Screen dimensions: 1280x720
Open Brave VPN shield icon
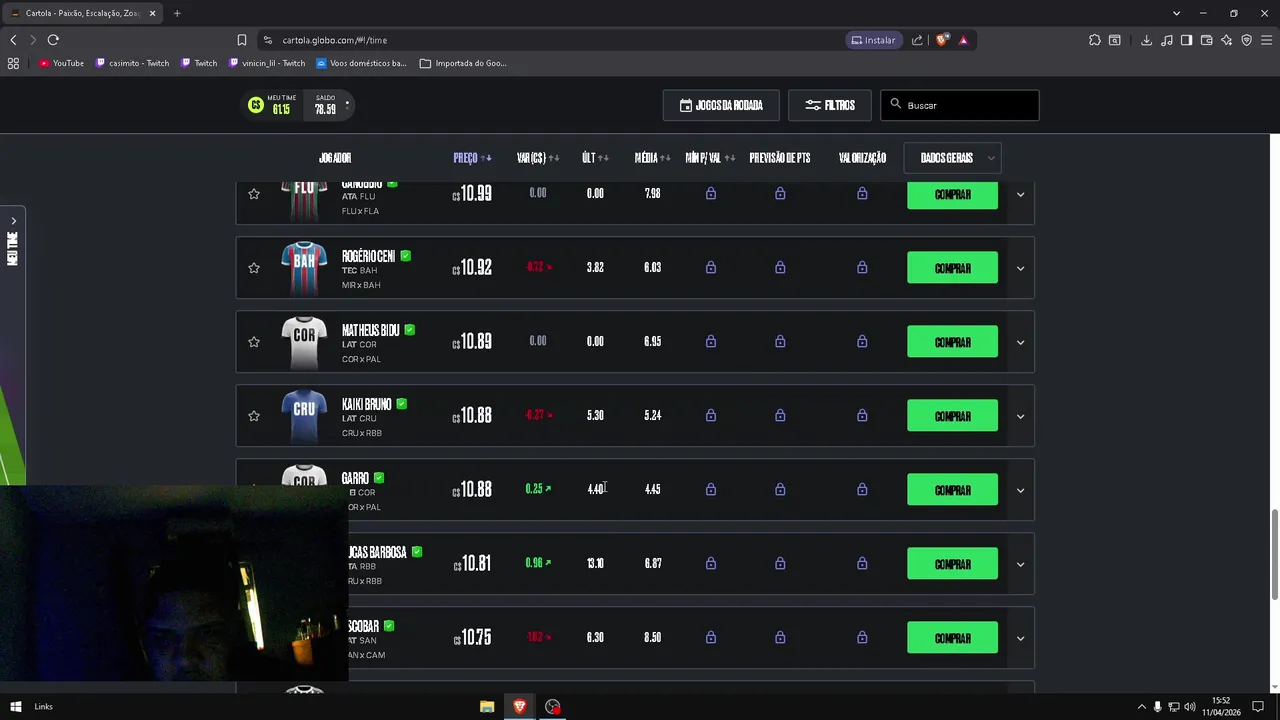point(1247,40)
